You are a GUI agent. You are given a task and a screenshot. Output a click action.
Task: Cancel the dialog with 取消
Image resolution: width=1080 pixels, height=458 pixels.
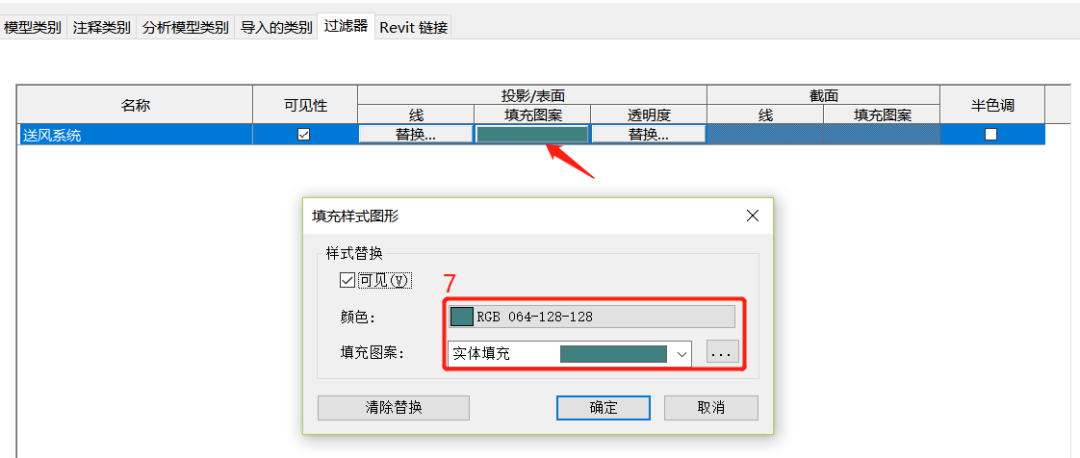pos(711,407)
